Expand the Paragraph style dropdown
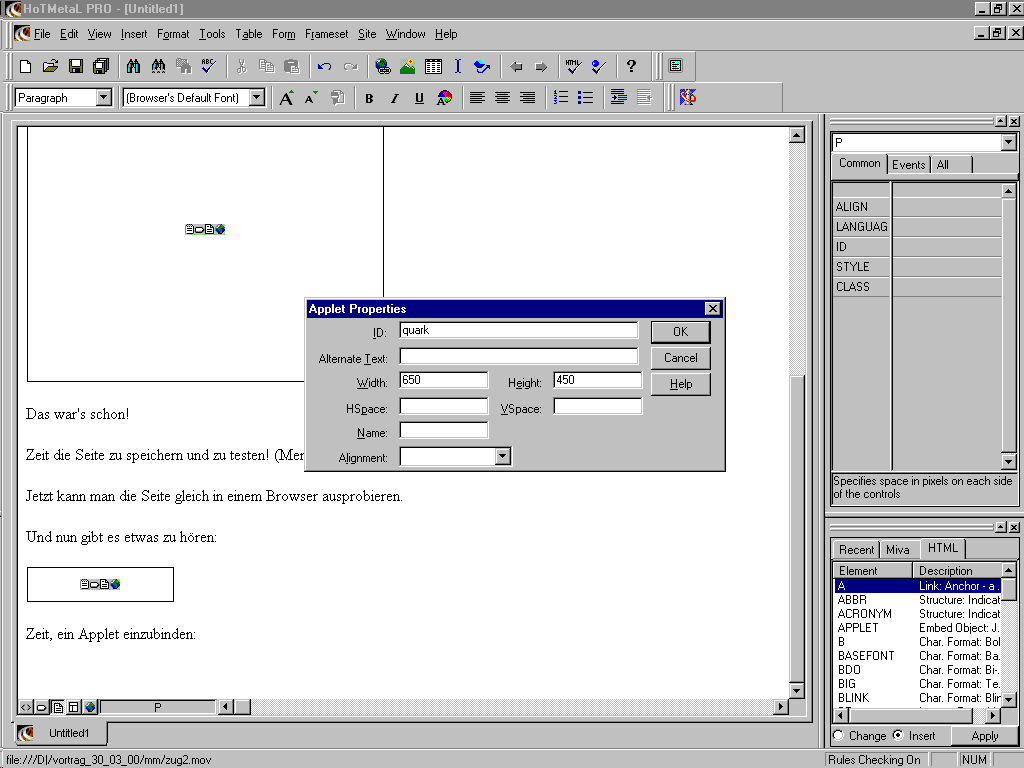1024x768 pixels. click(104, 98)
